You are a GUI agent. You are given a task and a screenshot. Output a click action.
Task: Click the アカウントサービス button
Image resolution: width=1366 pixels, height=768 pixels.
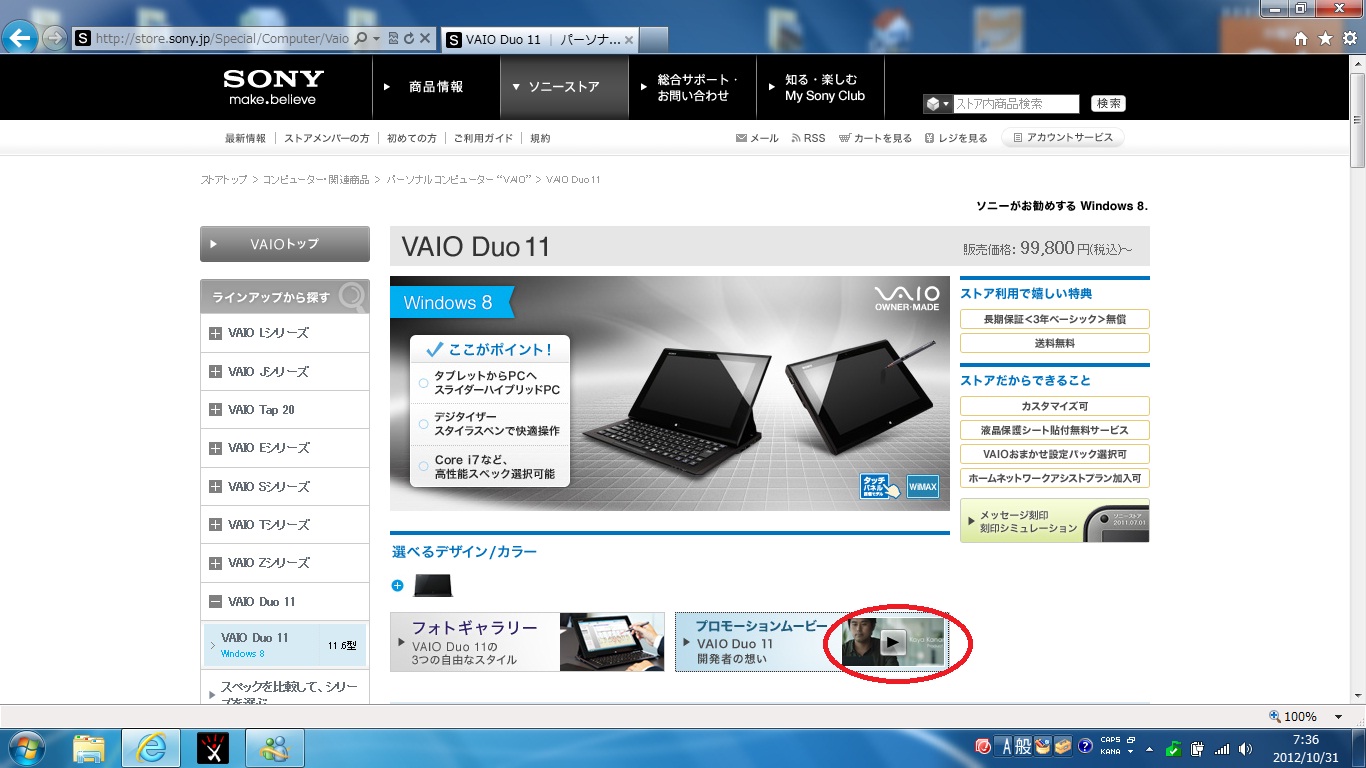[x=1063, y=138]
